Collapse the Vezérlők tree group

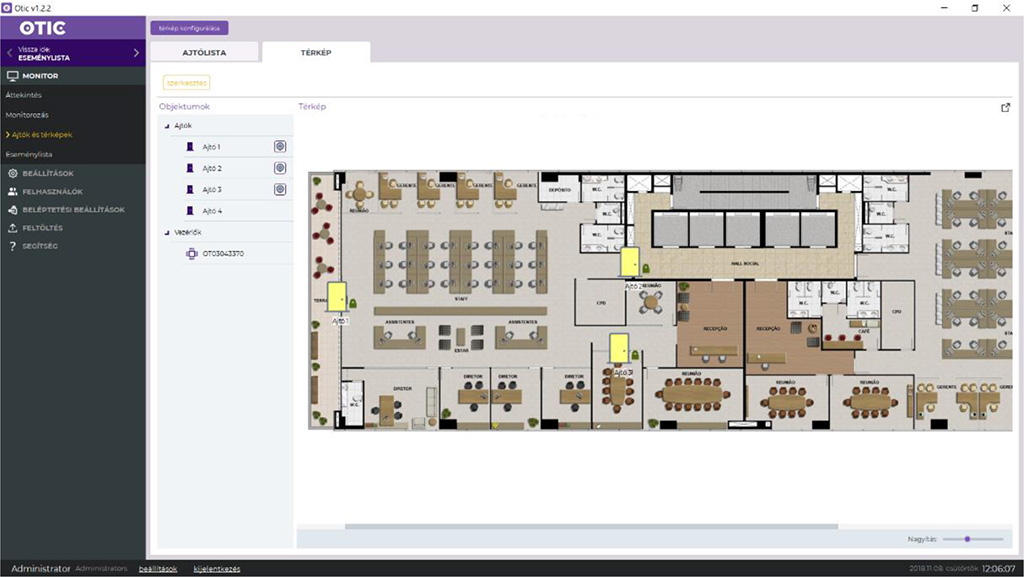(x=167, y=232)
